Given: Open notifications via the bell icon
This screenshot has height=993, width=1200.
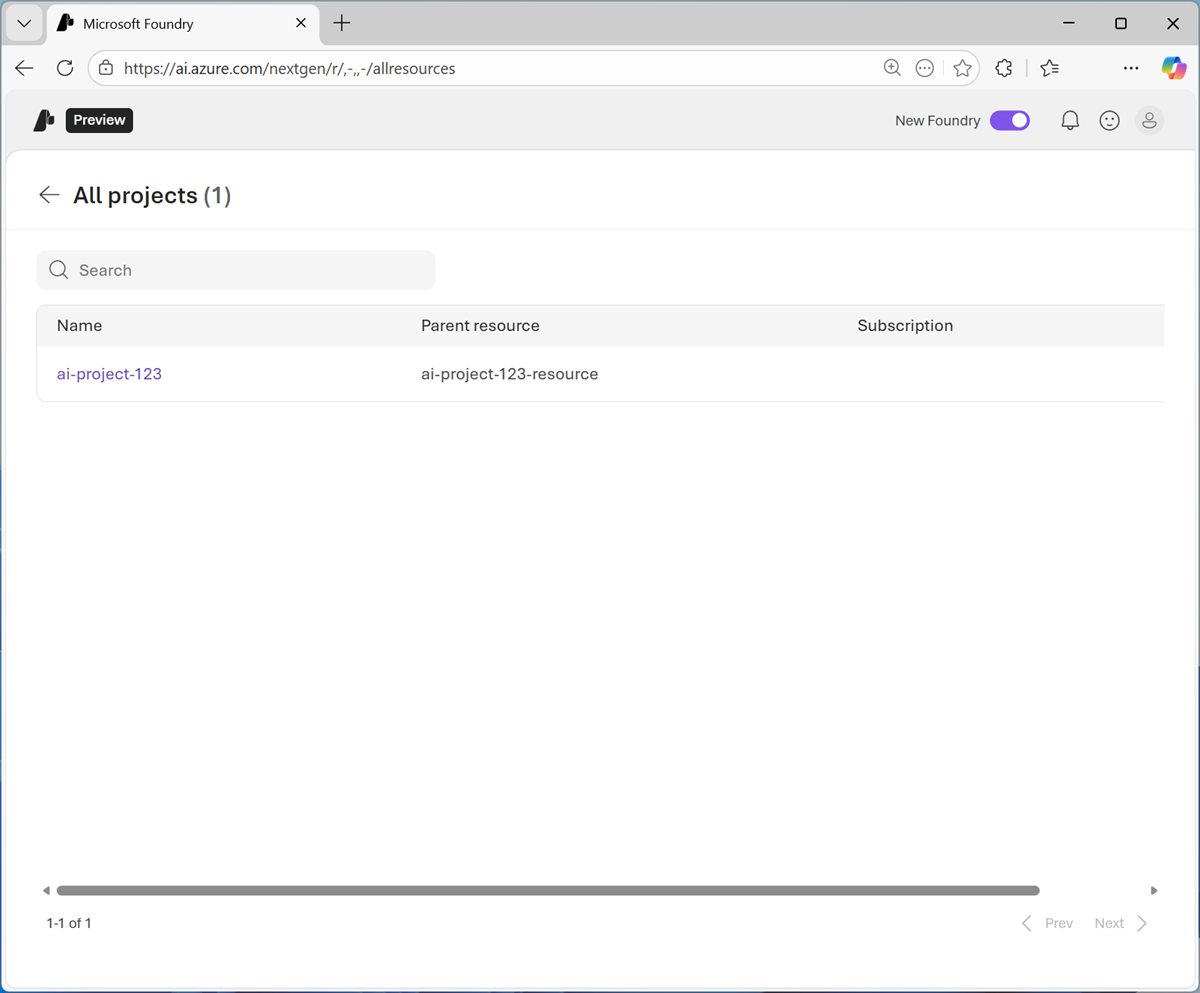Looking at the screenshot, I should [x=1069, y=120].
